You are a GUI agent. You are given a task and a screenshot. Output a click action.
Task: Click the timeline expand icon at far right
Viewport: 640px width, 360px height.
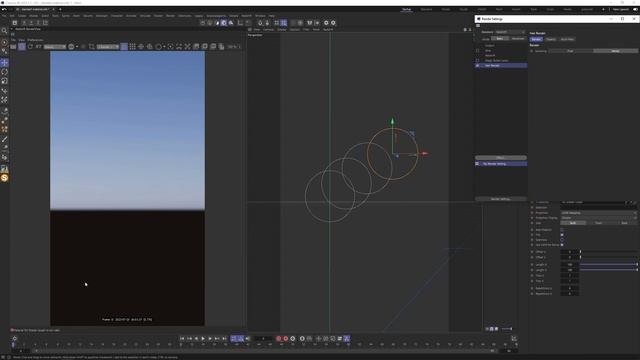[x=514, y=338]
